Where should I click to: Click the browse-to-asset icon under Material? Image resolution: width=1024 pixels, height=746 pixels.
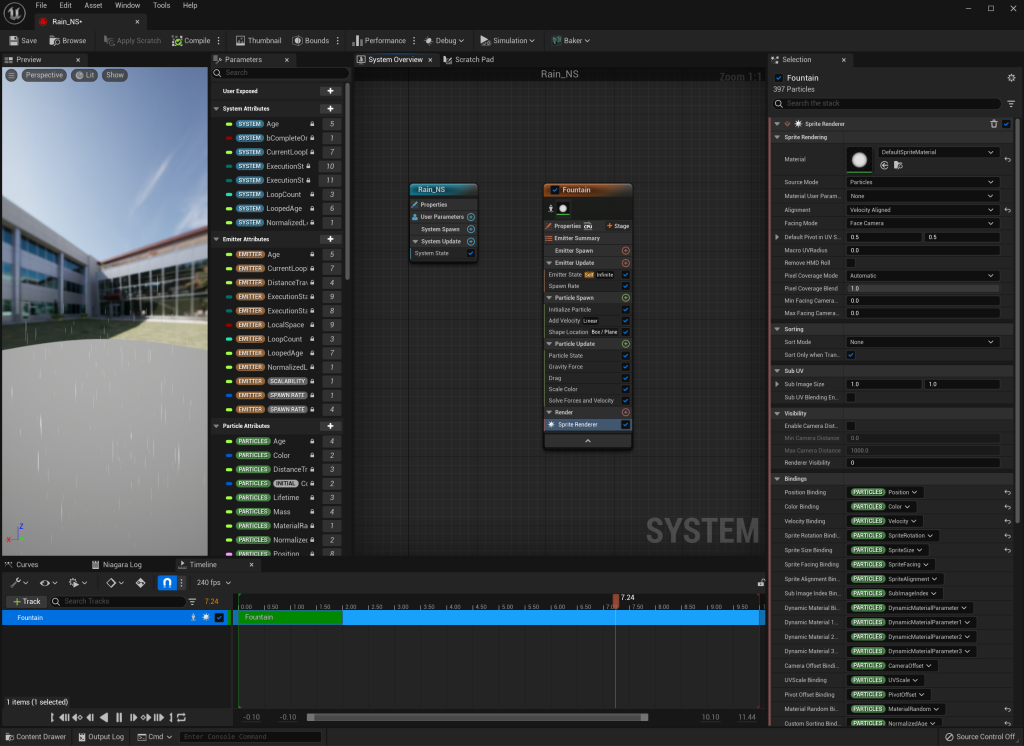coord(898,165)
